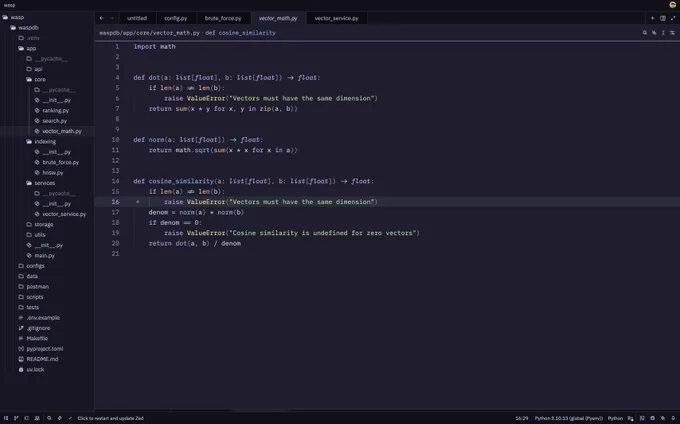Click the diagnostics checkmark in status bar
Viewport: 680px width, 424px height.
(70, 418)
